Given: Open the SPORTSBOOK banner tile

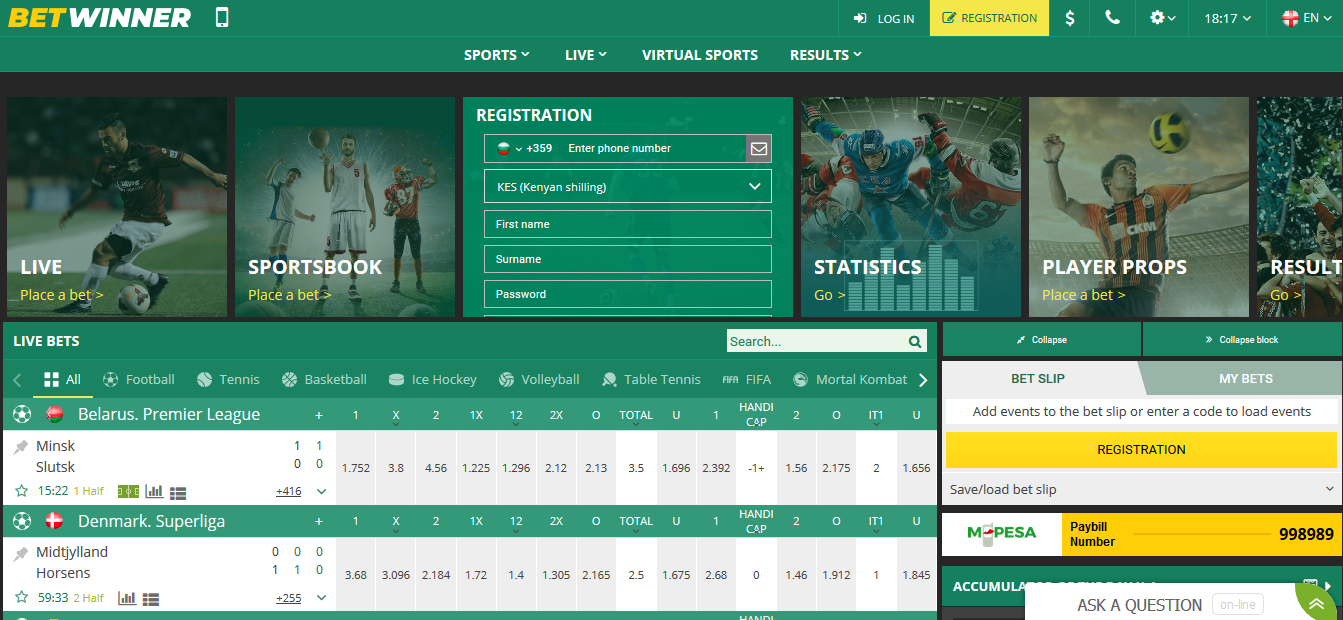Looking at the screenshot, I should tap(345, 207).
